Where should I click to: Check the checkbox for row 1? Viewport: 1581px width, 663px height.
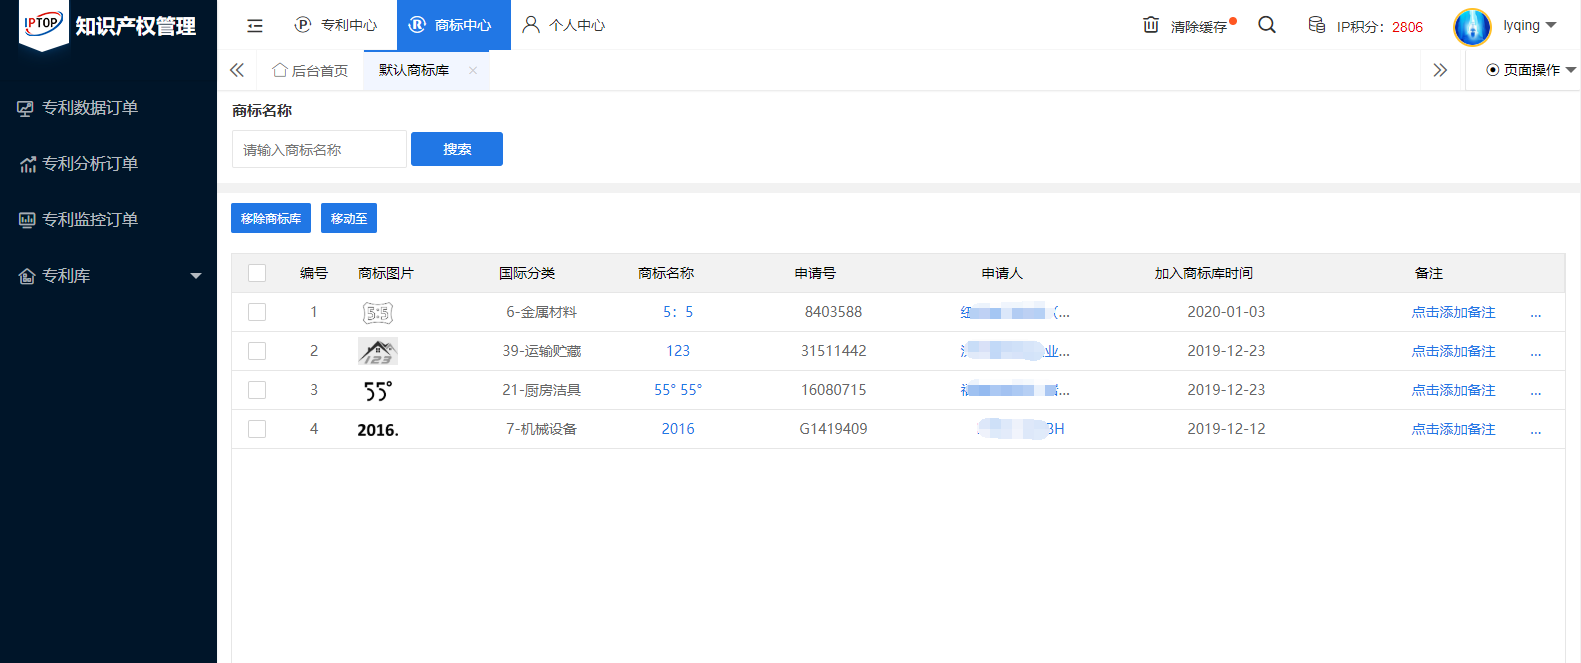point(257,312)
